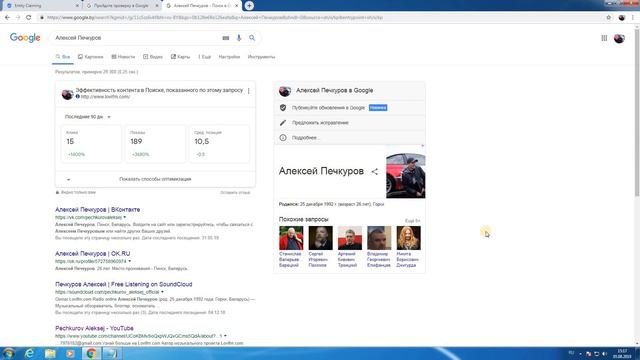Share Алексей Печкуров knowledge panel

click(375, 171)
